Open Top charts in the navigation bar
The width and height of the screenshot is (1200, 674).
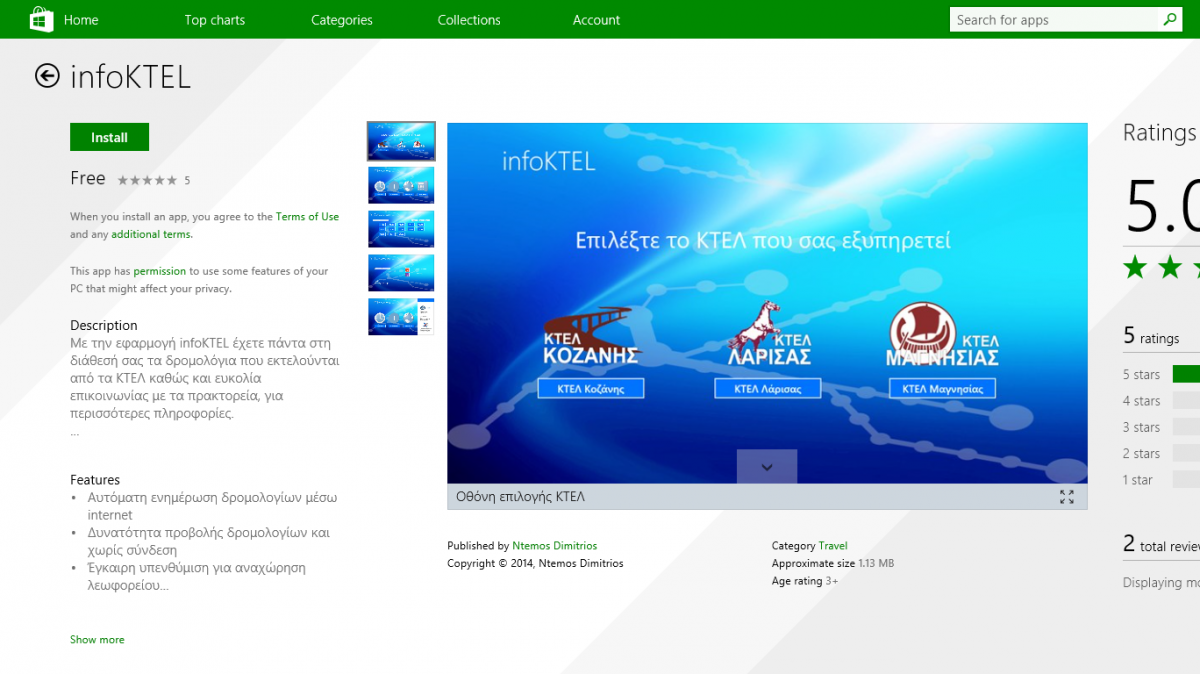tap(214, 20)
